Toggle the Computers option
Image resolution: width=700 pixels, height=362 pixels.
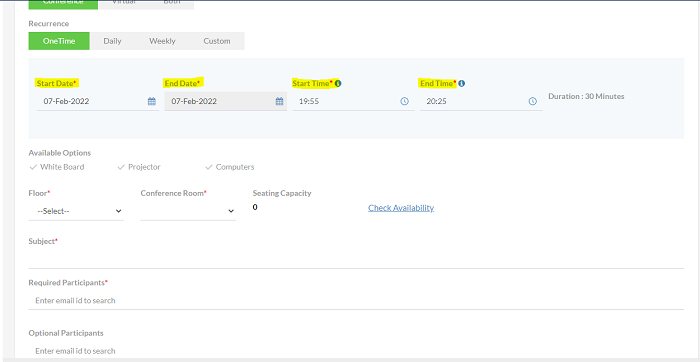point(230,167)
